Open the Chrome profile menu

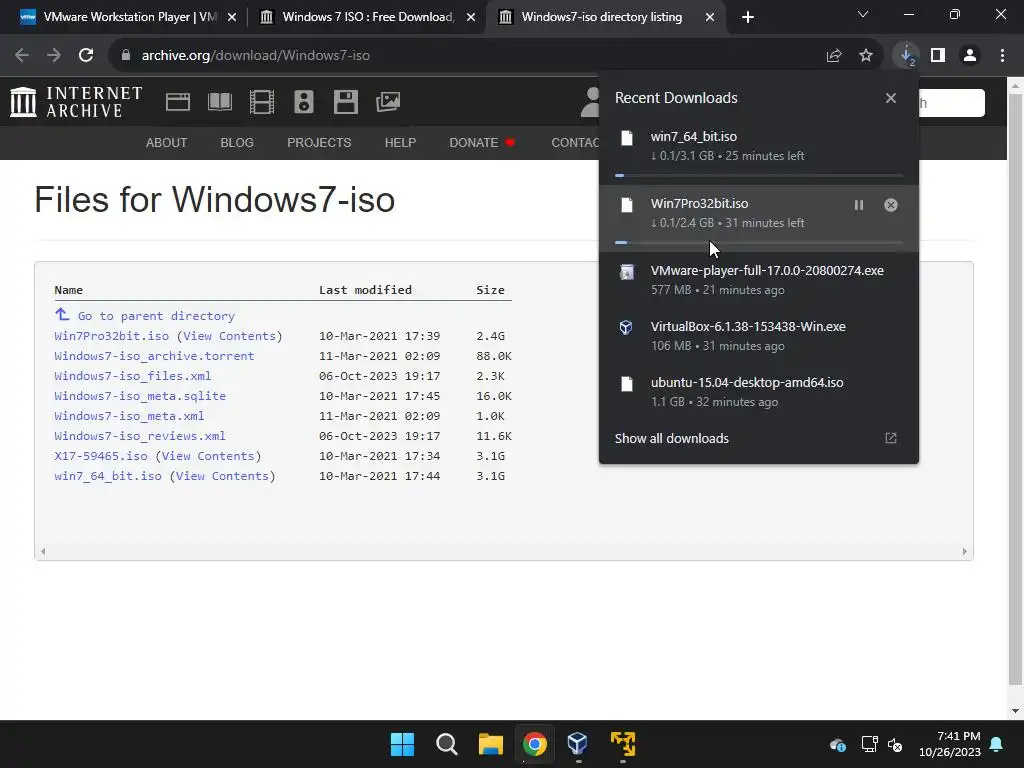coord(970,56)
